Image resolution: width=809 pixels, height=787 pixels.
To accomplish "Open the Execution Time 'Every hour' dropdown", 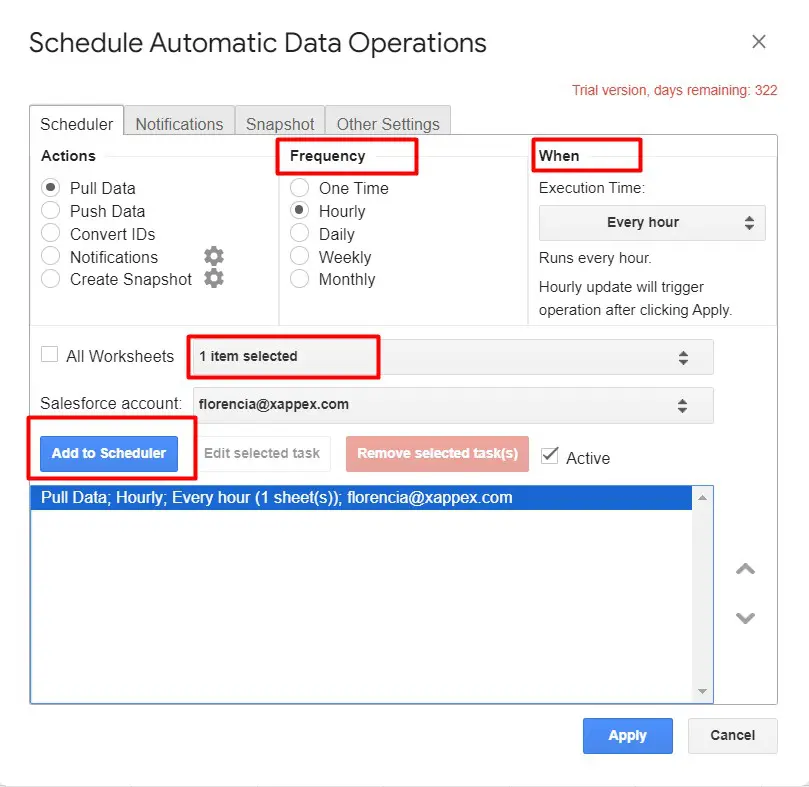I will [652, 223].
